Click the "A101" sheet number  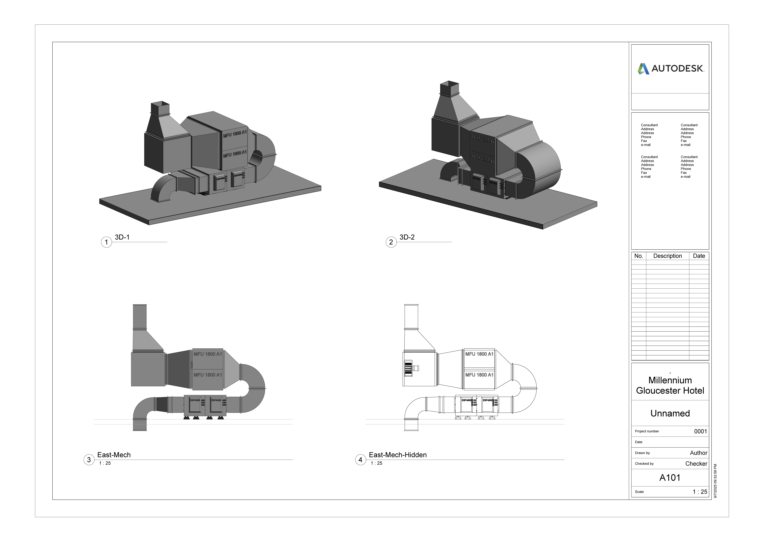pos(670,478)
